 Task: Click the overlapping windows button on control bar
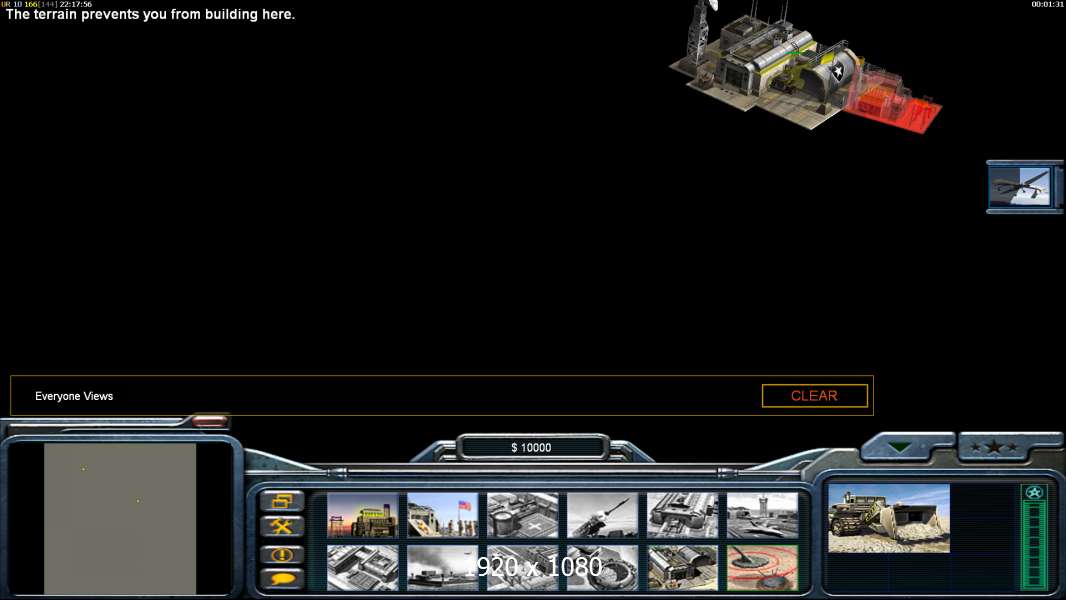pos(281,502)
